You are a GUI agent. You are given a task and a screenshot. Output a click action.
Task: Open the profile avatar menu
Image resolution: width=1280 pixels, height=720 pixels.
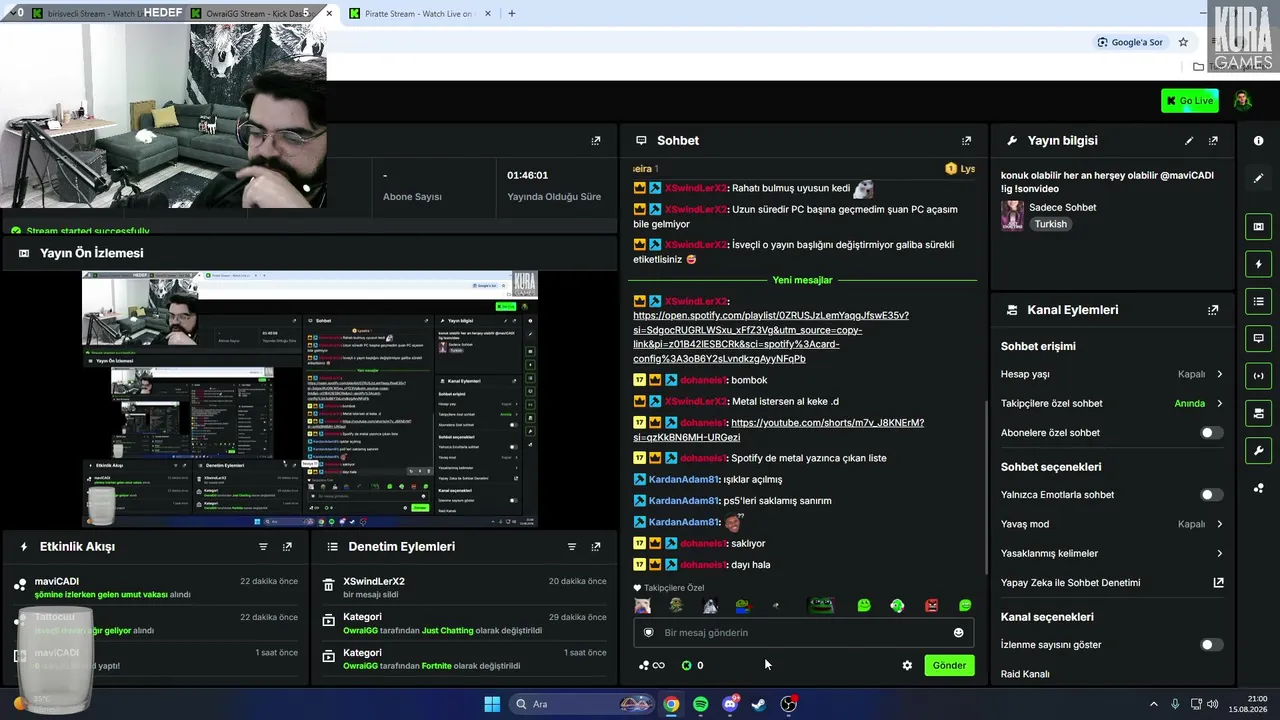(1242, 100)
